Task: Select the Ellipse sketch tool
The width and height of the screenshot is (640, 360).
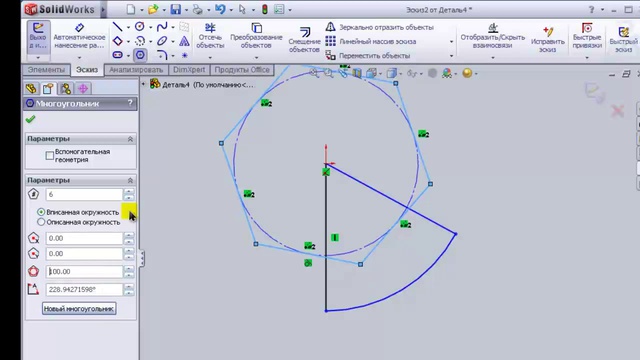Action: pos(162,41)
